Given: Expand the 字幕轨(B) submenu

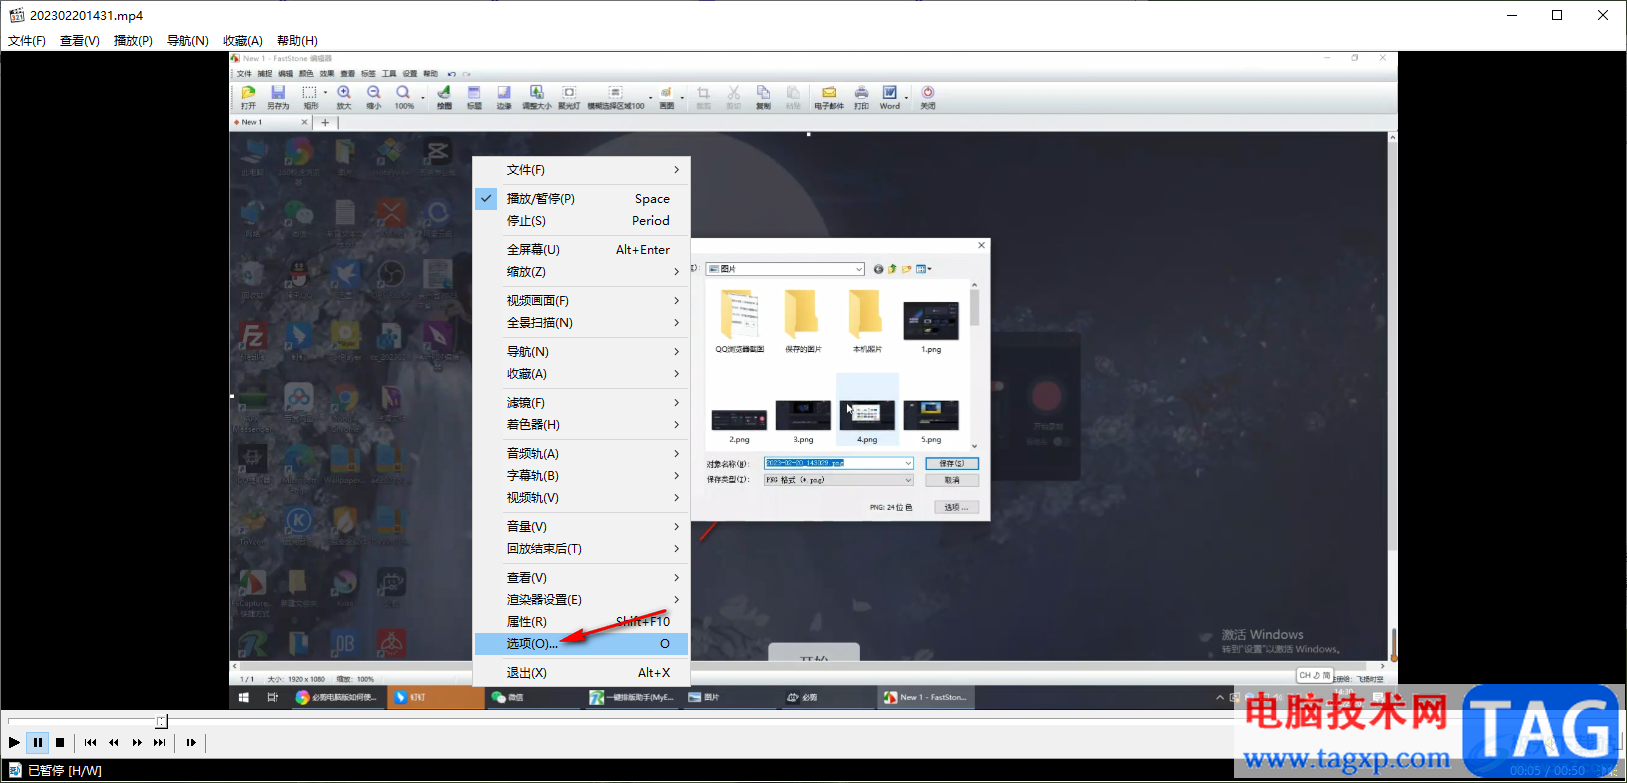Looking at the screenshot, I should click(582, 476).
